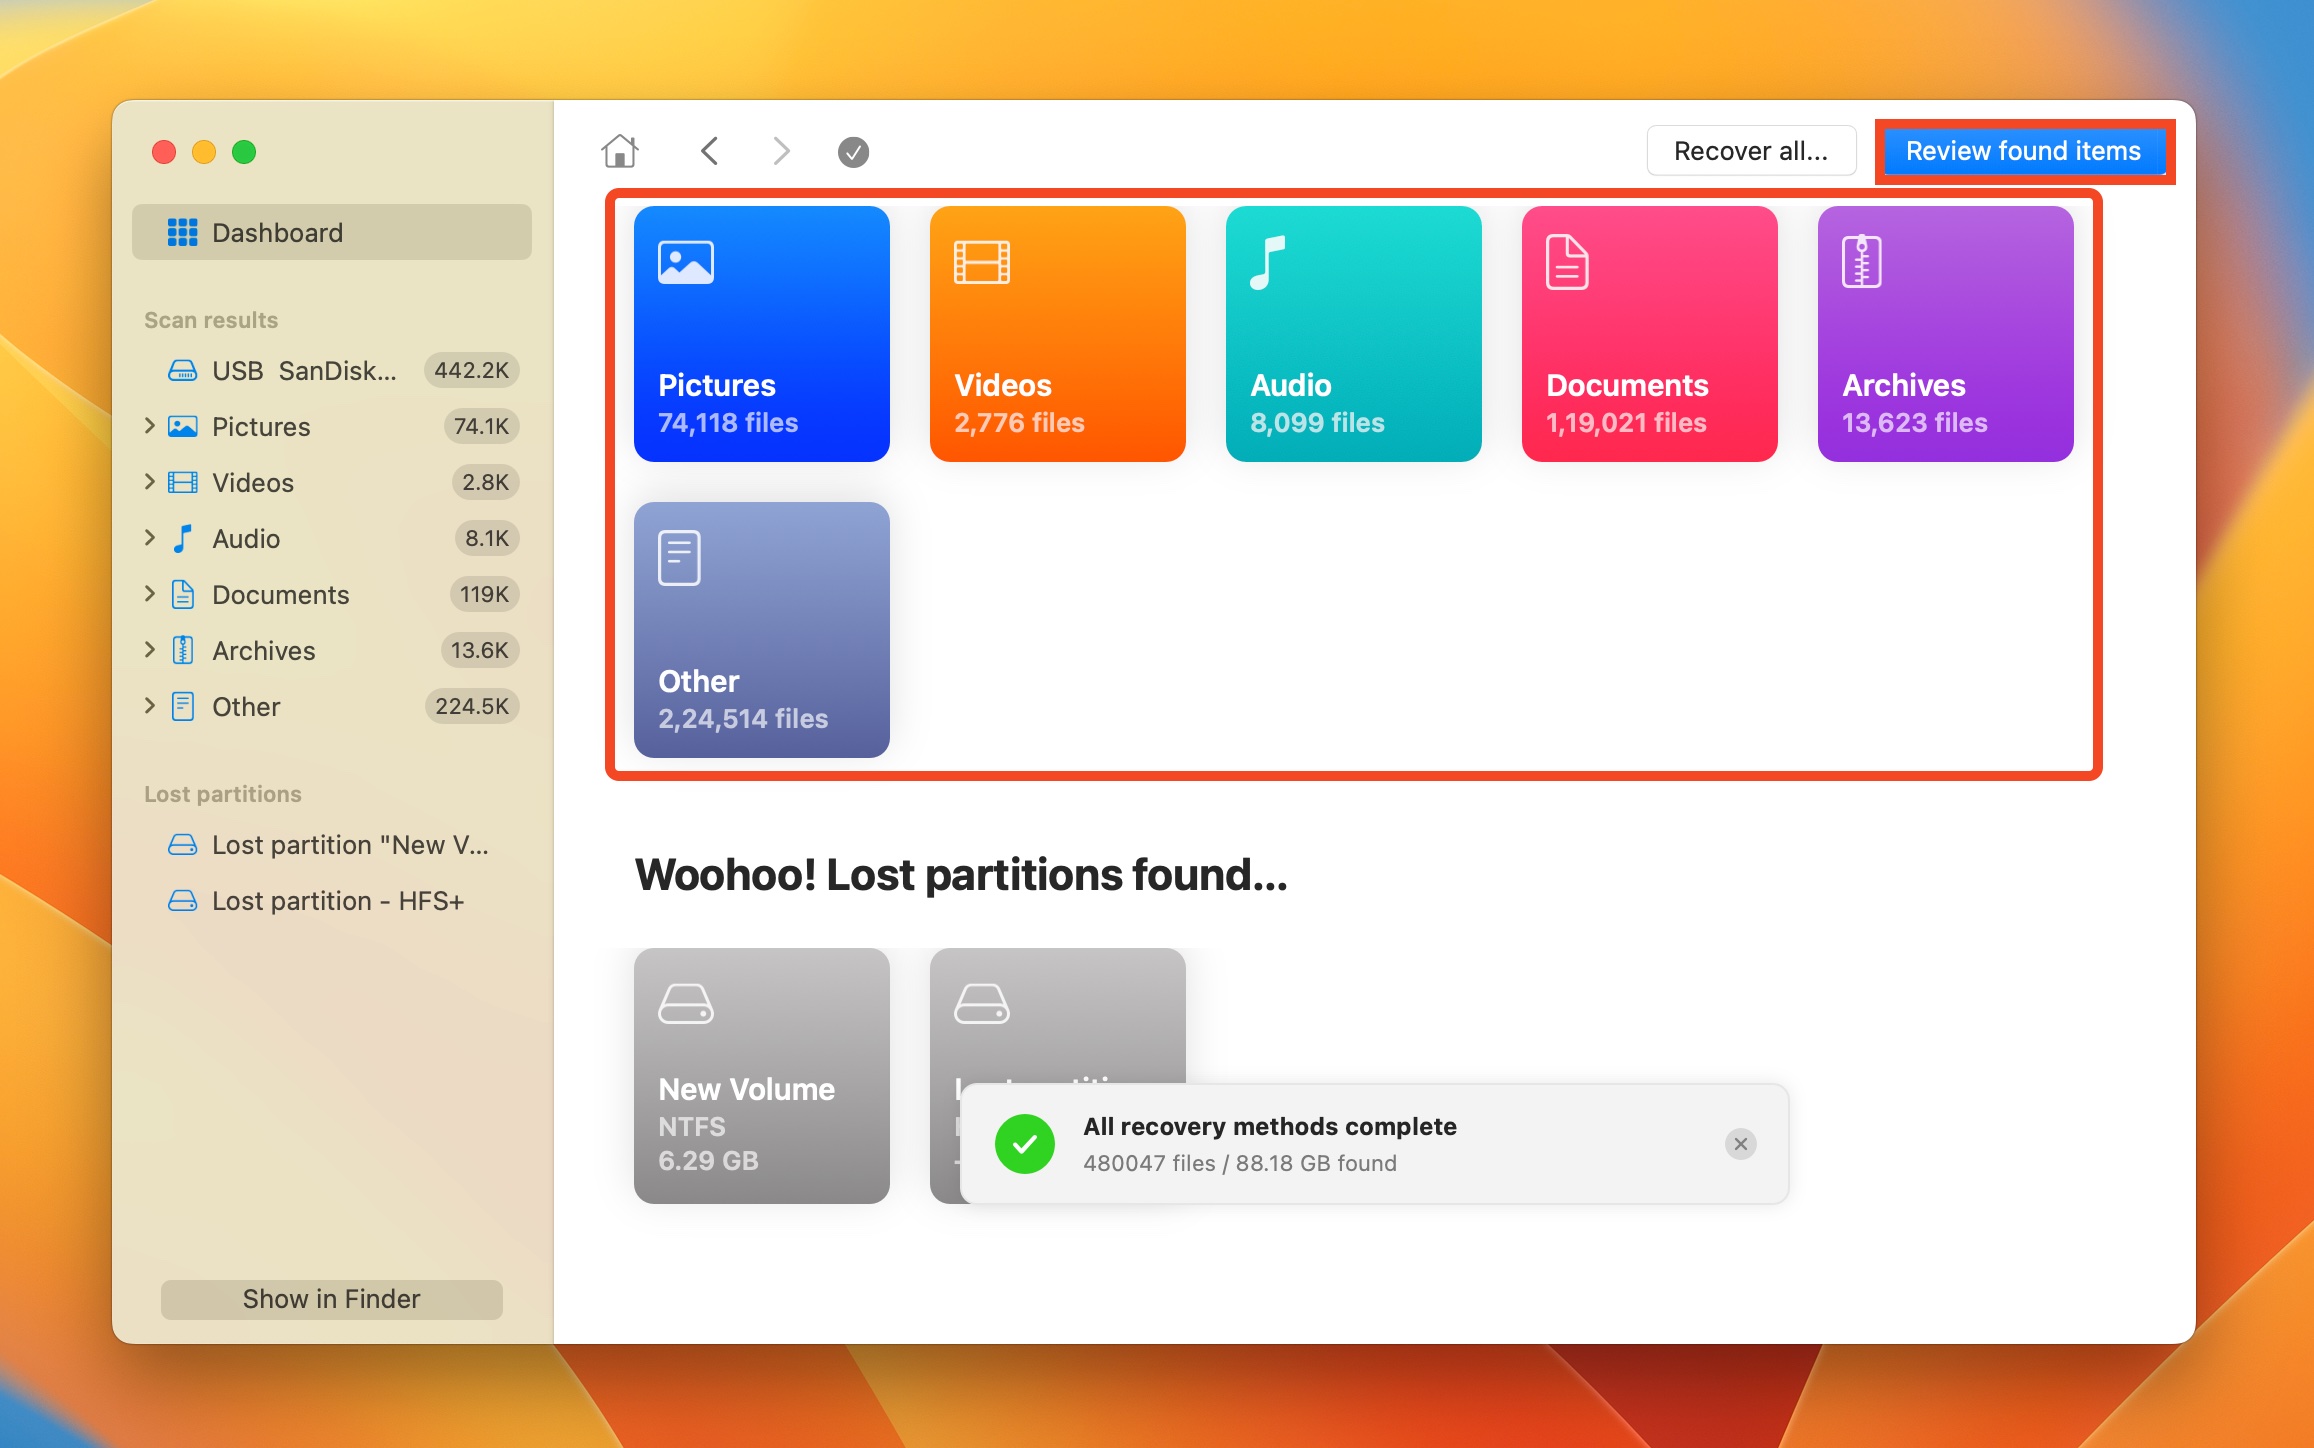Click the 442.2K count badge
The image size is (2314, 1448).
pos(472,370)
